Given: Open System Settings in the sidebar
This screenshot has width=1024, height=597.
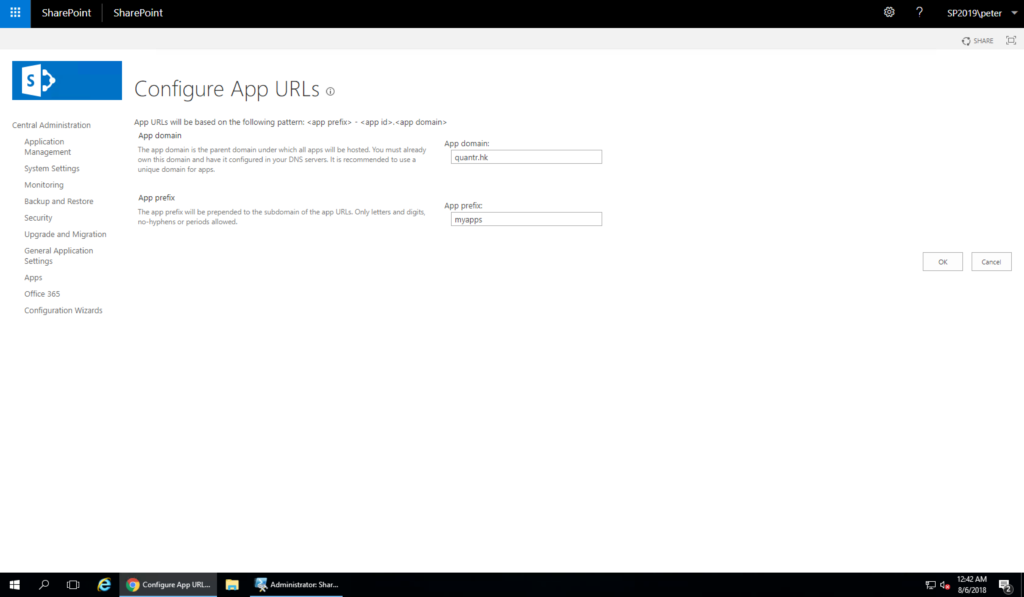Looking at the screenshot, I should (x=52, y=169).
